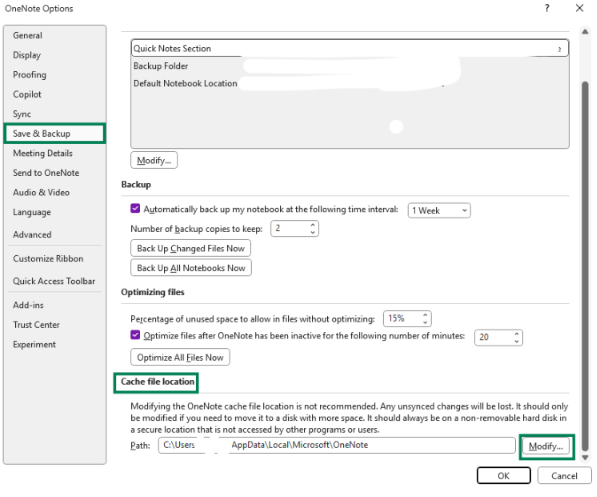Open Quick Access Toolbar settings
597x497 pixels.
[54, 281]
